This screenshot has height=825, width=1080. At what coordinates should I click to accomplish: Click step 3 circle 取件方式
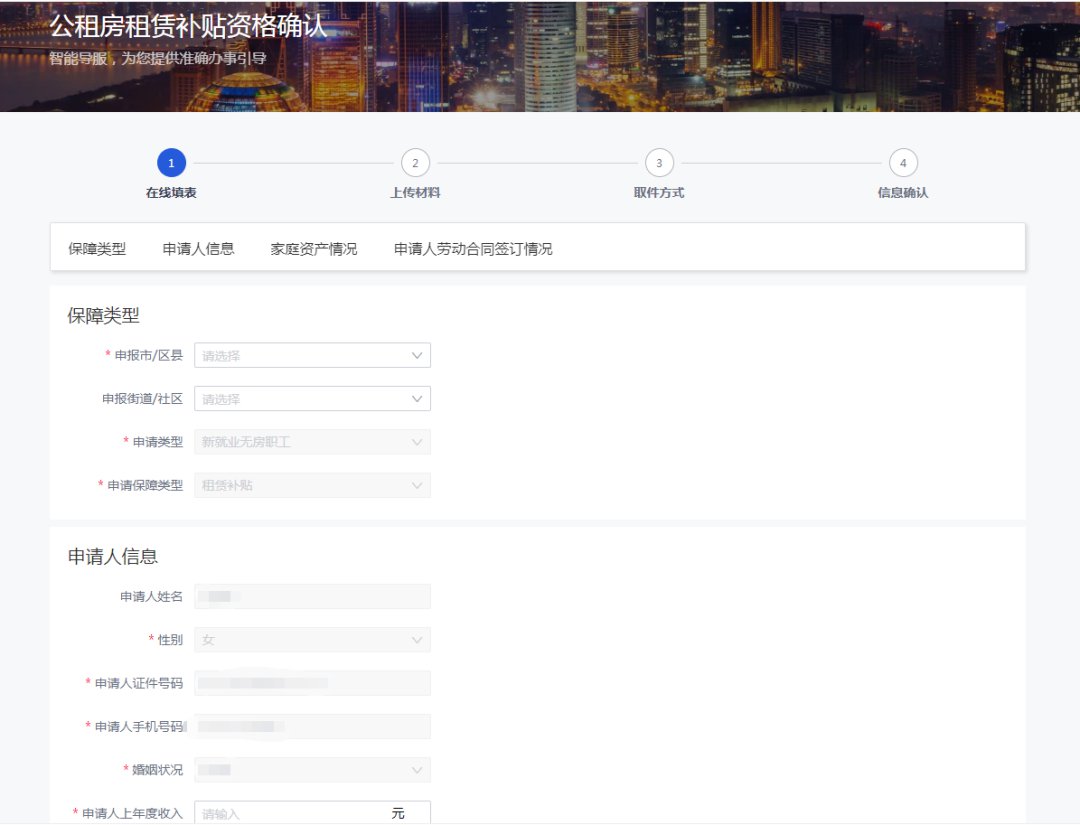click(659, 163)
